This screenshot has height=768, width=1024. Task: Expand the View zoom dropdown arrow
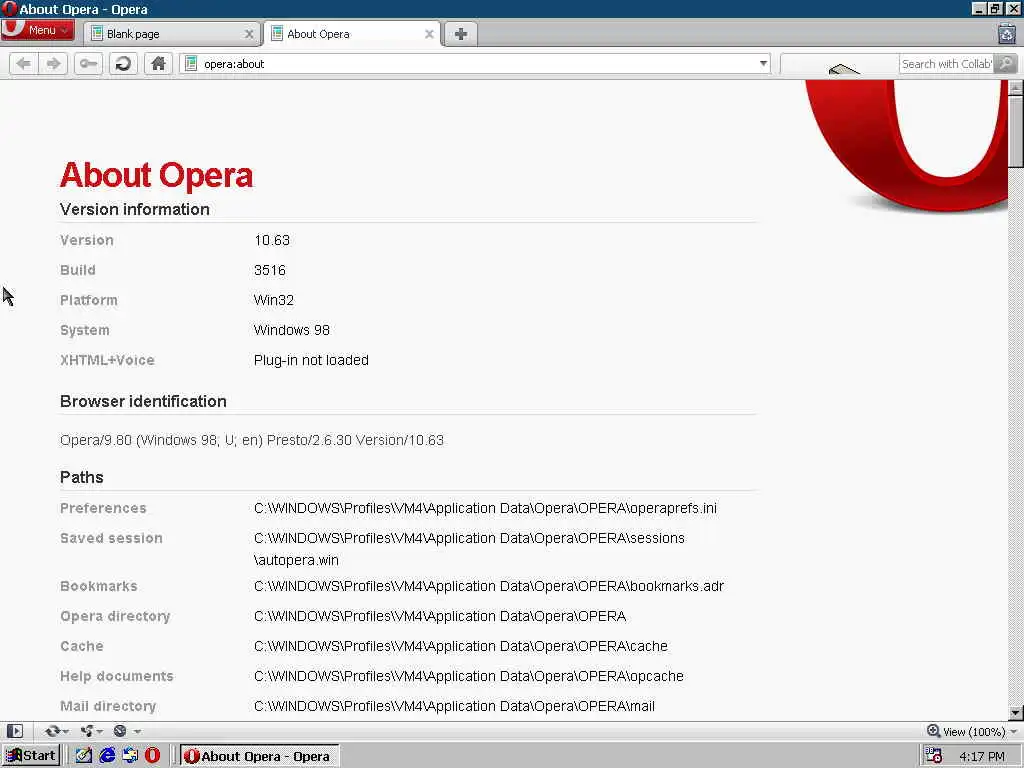(x=1013, y=732)
